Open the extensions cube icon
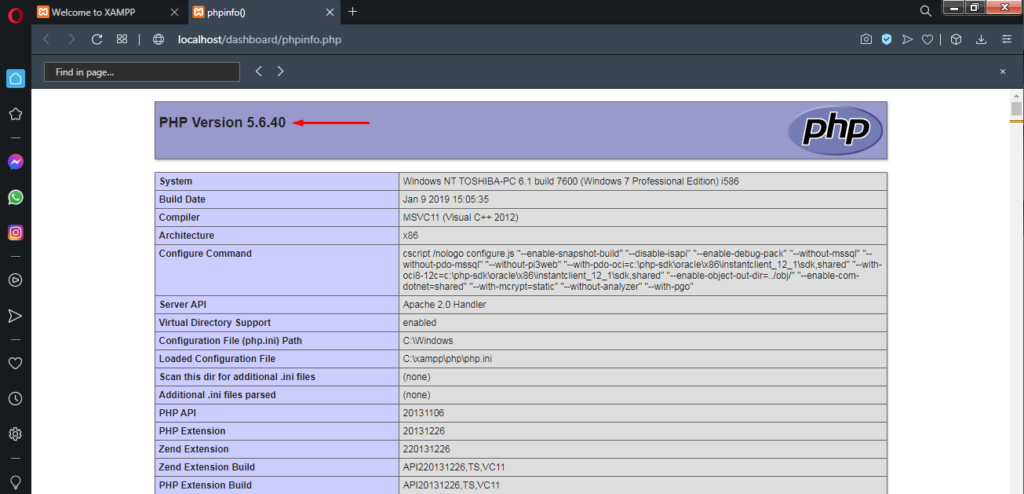 [956, 40]
